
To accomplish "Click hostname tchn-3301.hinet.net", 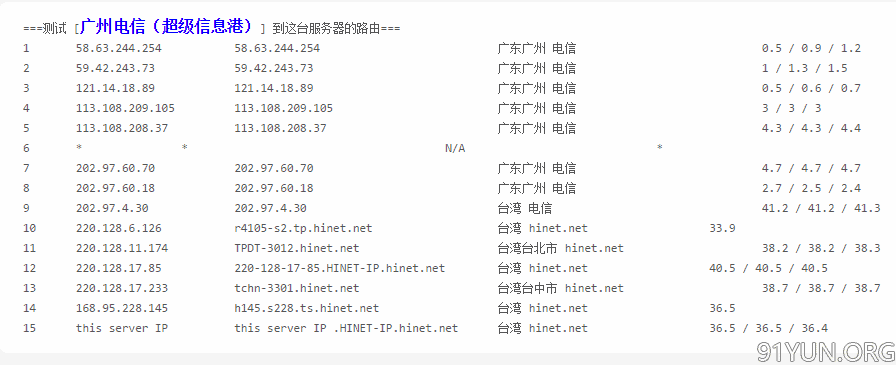I will 297,288.
